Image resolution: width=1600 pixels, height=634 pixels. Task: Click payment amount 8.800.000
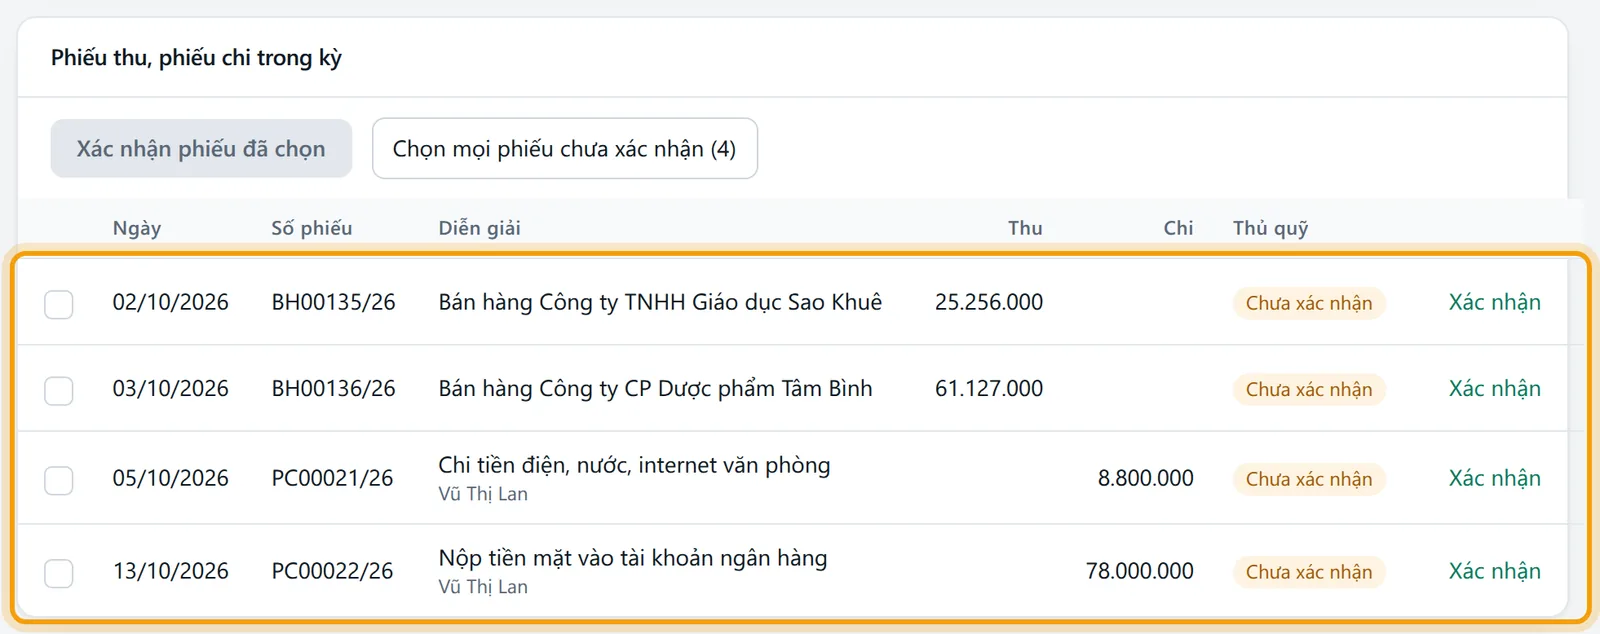(1146, 478)
